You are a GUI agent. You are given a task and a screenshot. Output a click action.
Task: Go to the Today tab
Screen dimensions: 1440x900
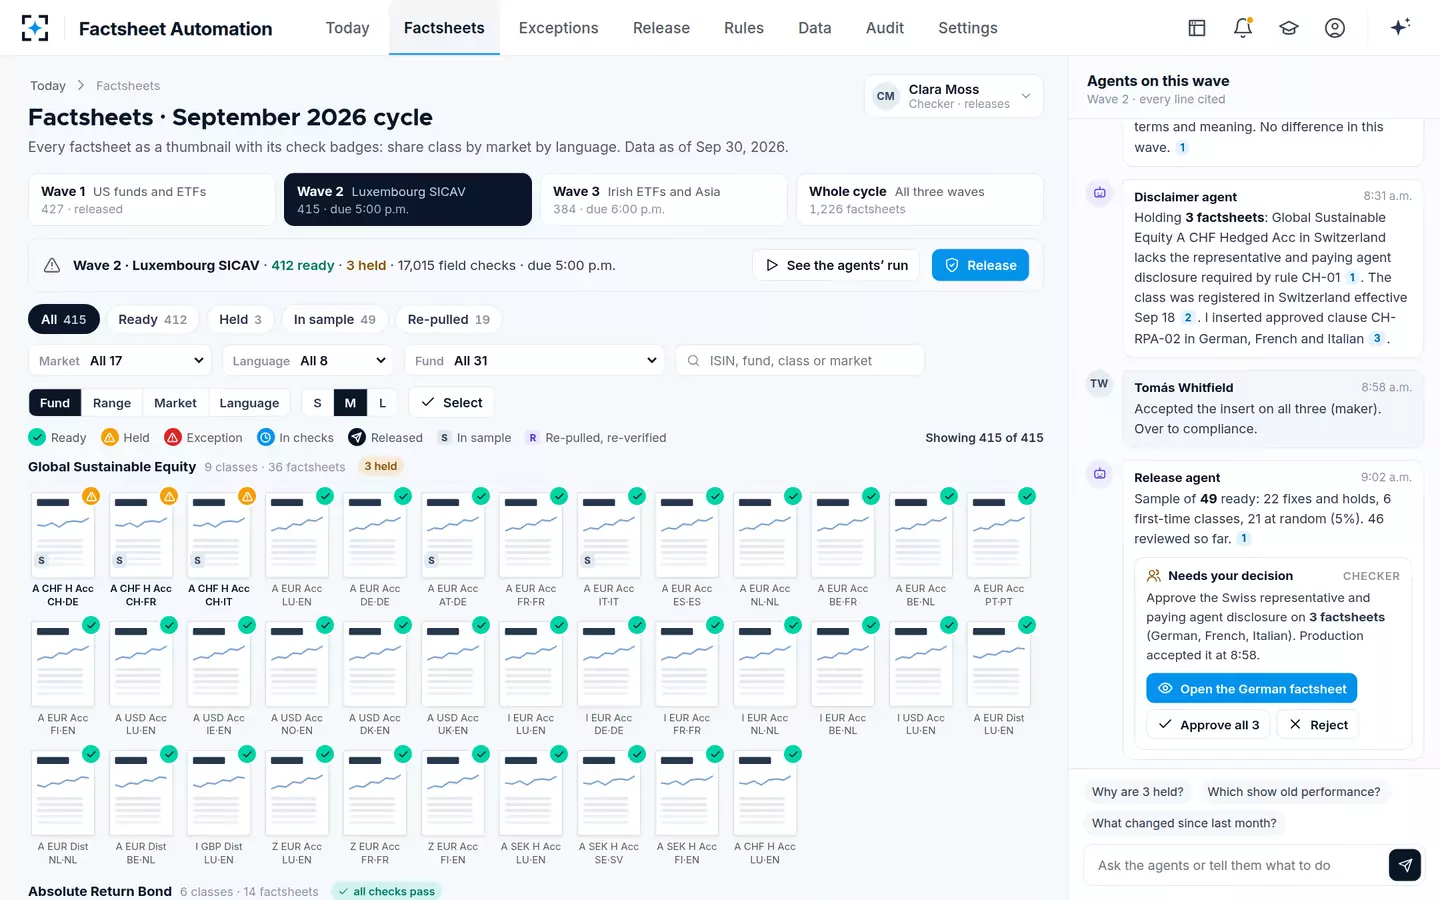(x=348, y=28)
